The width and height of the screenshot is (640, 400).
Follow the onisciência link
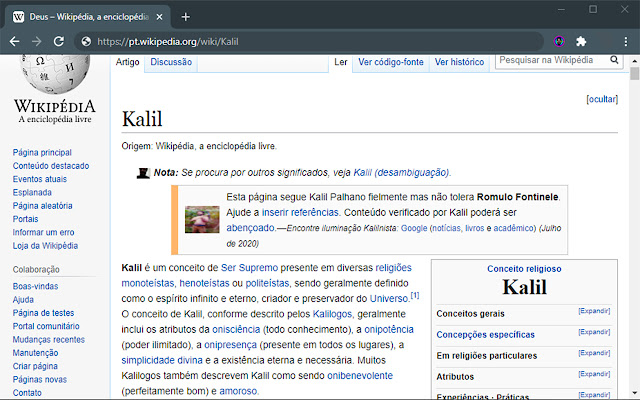(236, 329)
